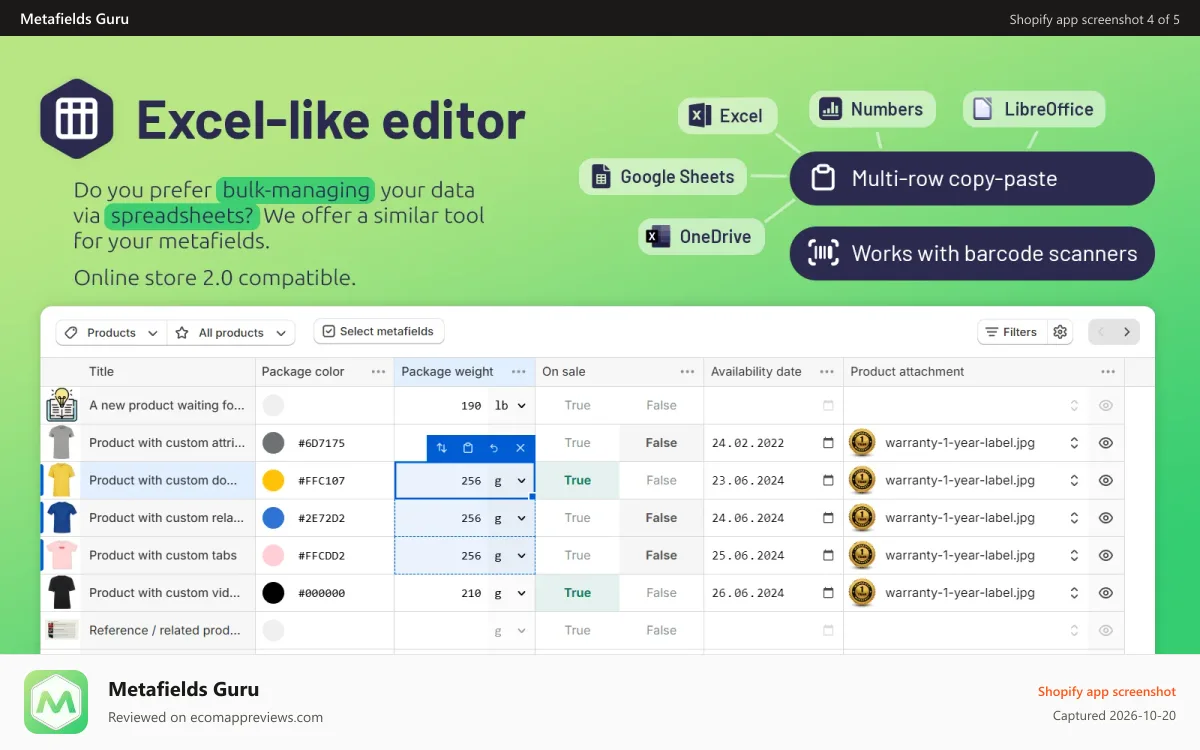Preview attachment for Product with custom attri... row
Screen dimensions: 1200x750
coord(1106,443)
